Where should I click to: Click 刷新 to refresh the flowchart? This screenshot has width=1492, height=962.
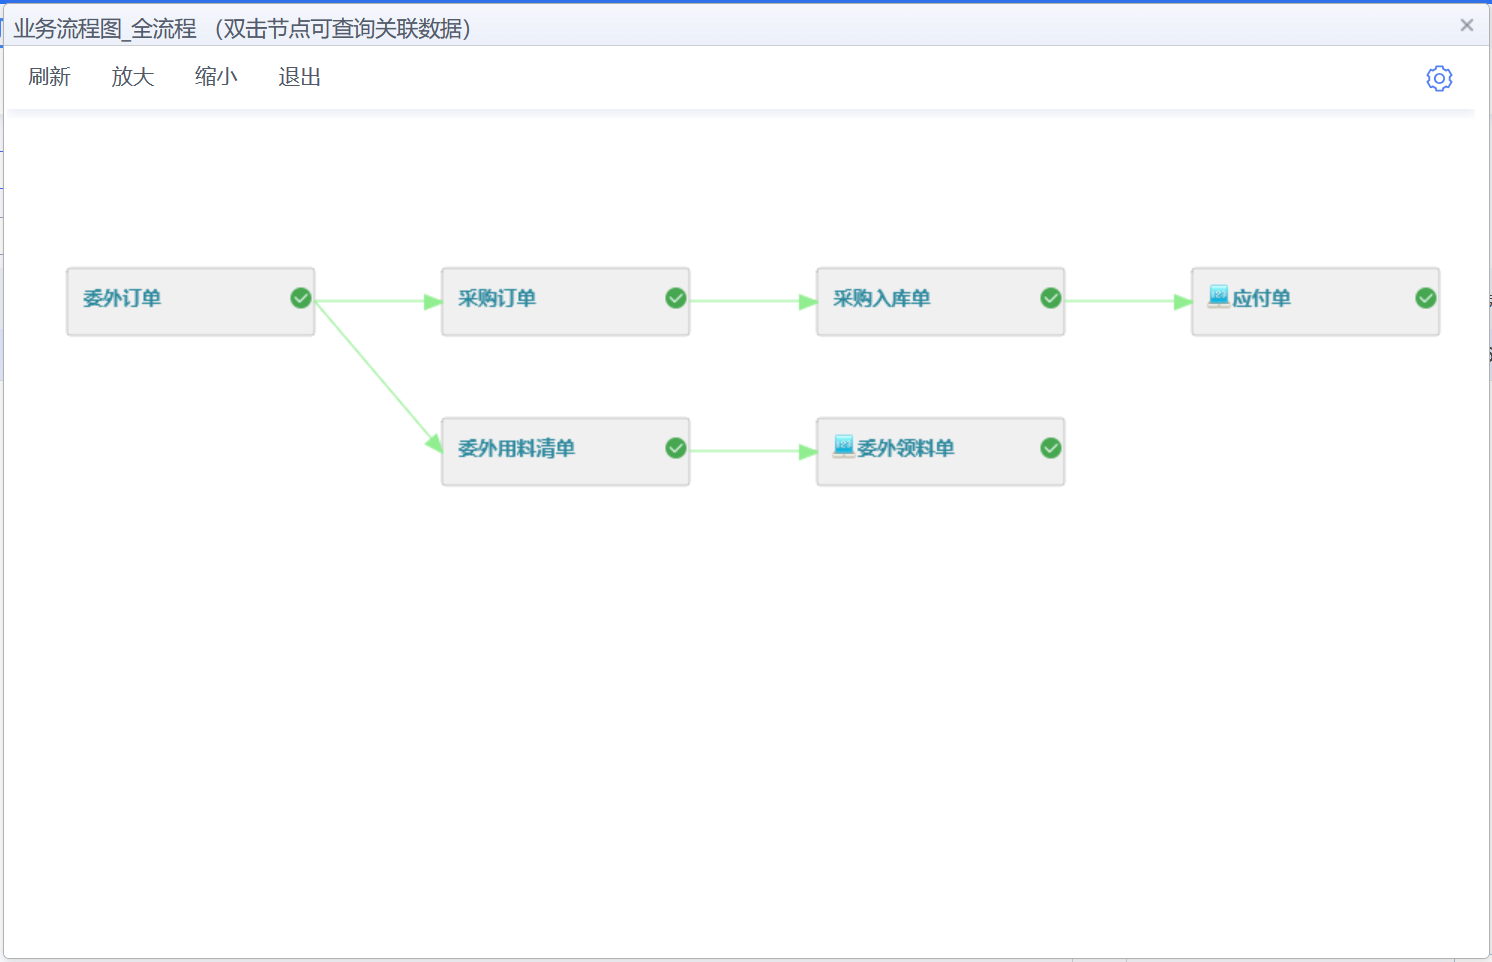coord(49,77)
